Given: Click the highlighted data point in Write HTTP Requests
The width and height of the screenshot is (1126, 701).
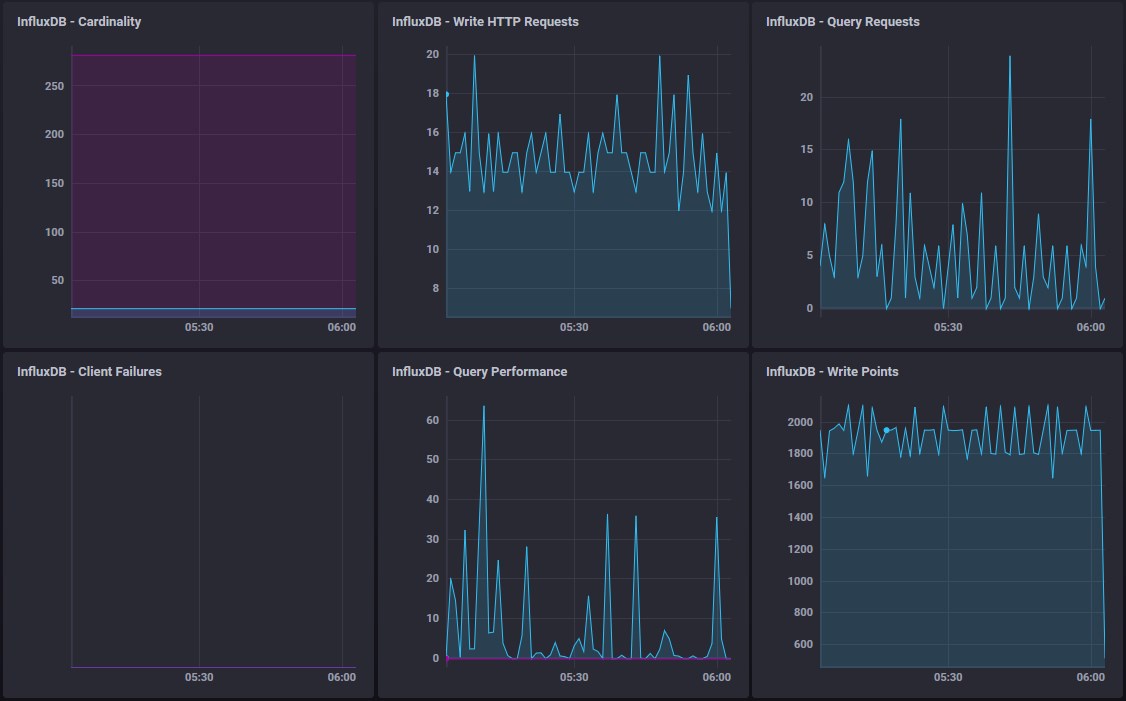Looking at the screenshot, I should point(447,94).
